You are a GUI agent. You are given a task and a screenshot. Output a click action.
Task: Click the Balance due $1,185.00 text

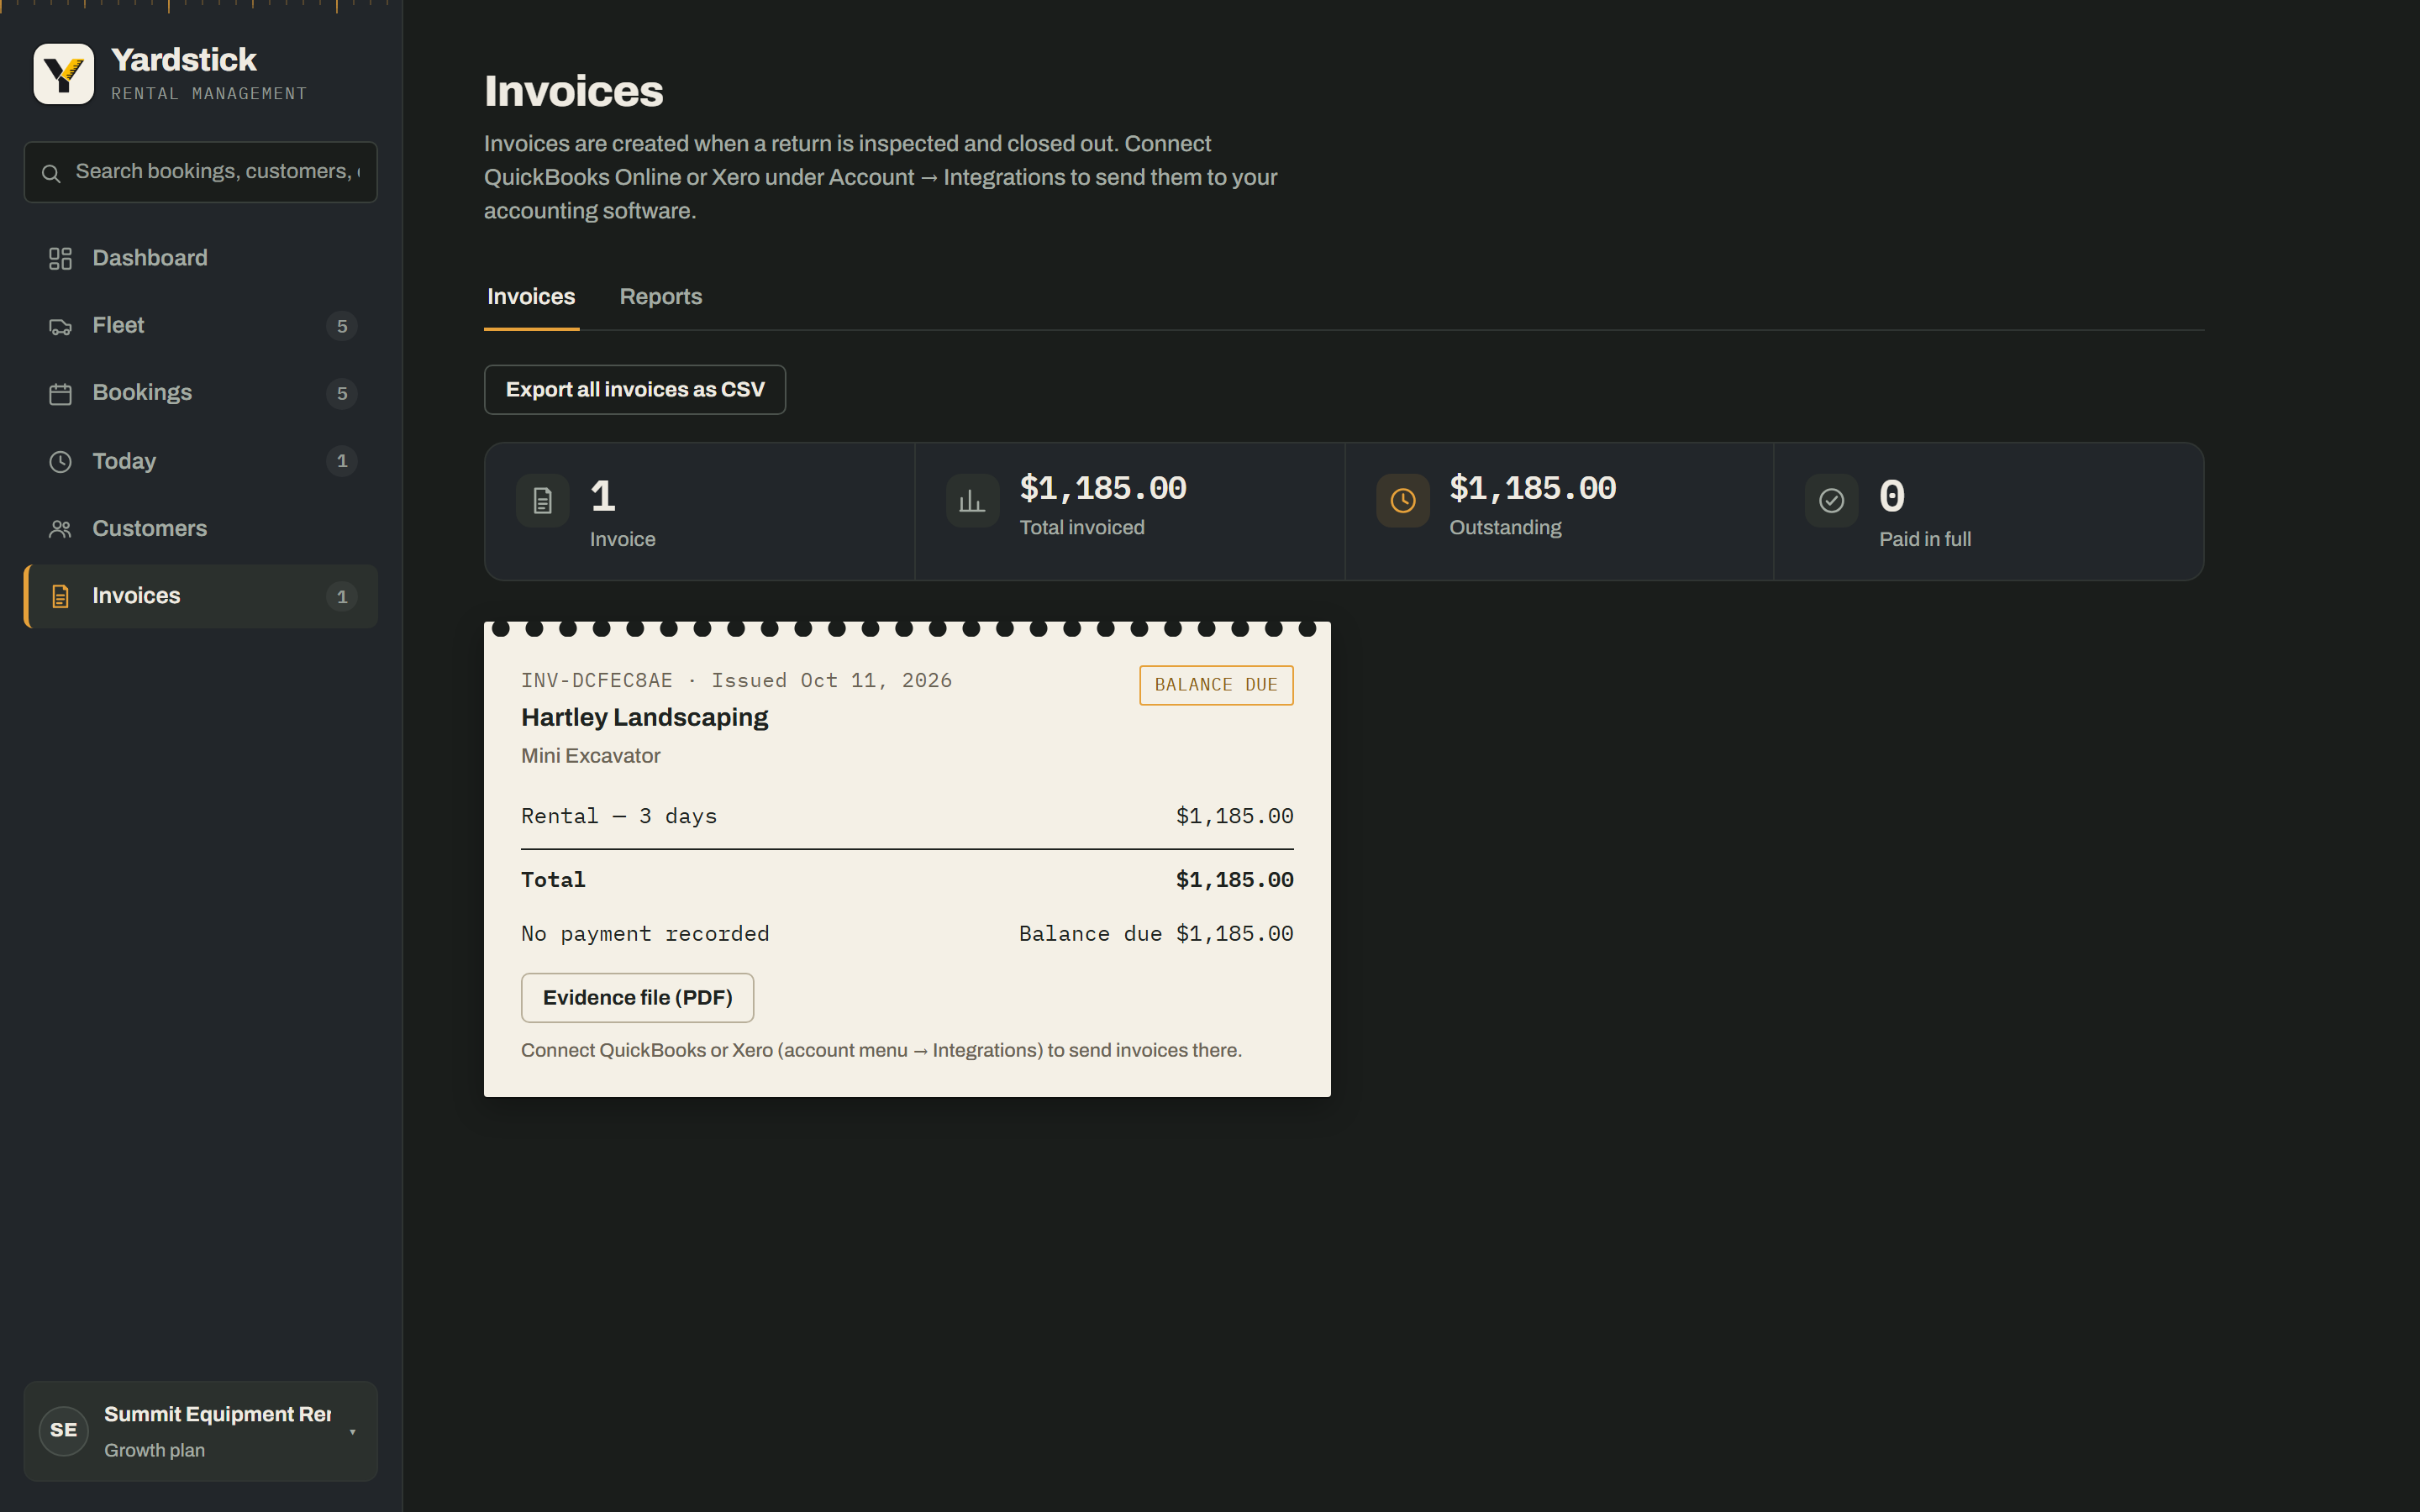click(x=1156, y=934)
